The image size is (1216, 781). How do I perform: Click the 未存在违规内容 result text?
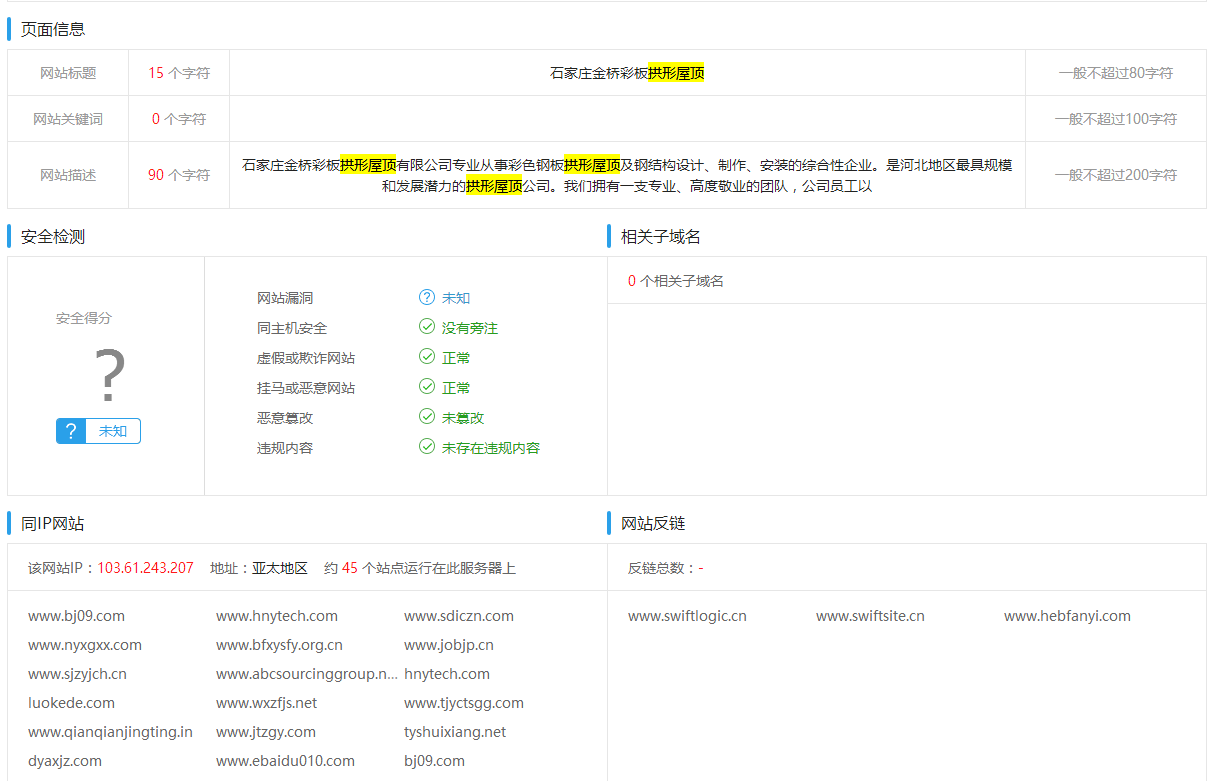pos(491,448)
